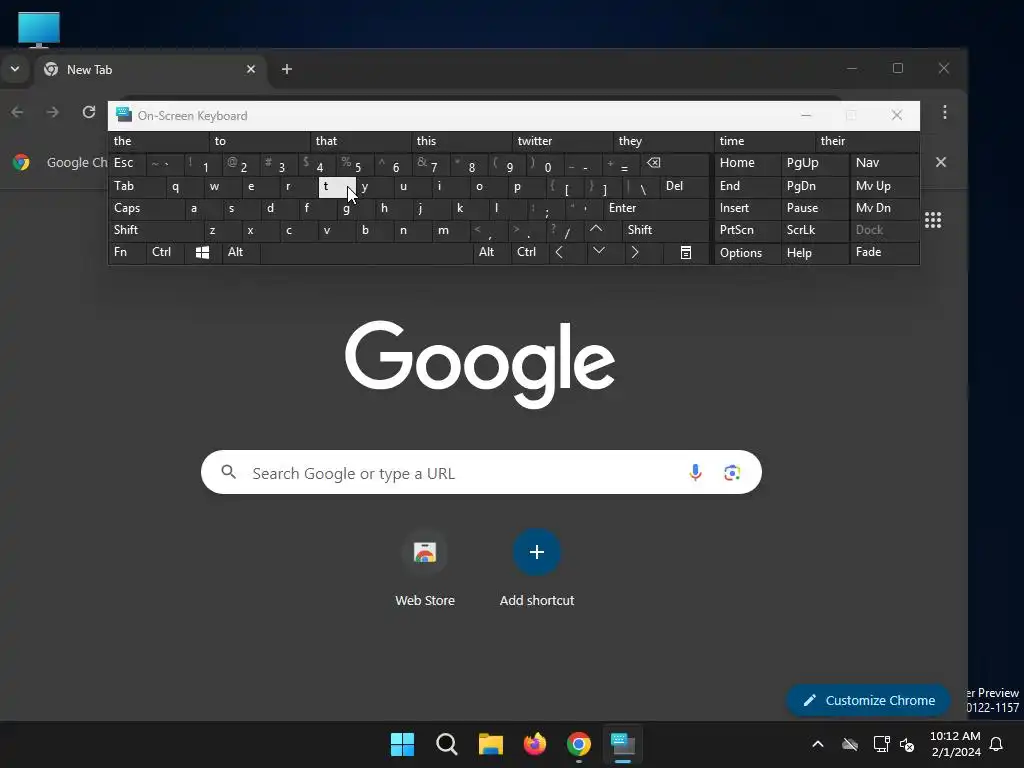Pick the suggestion word "their"
Viewport: 1024px width, 768px height.
[867, 141]
